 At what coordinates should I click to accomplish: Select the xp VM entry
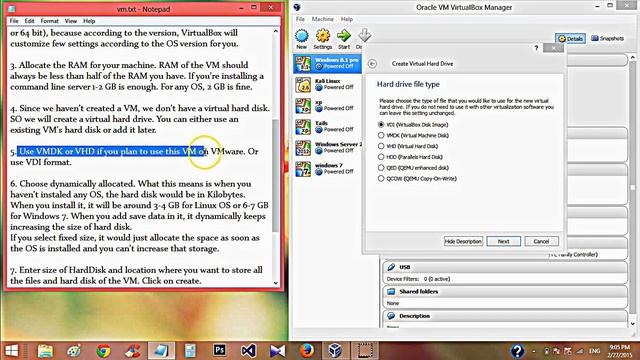coord(327,106)
